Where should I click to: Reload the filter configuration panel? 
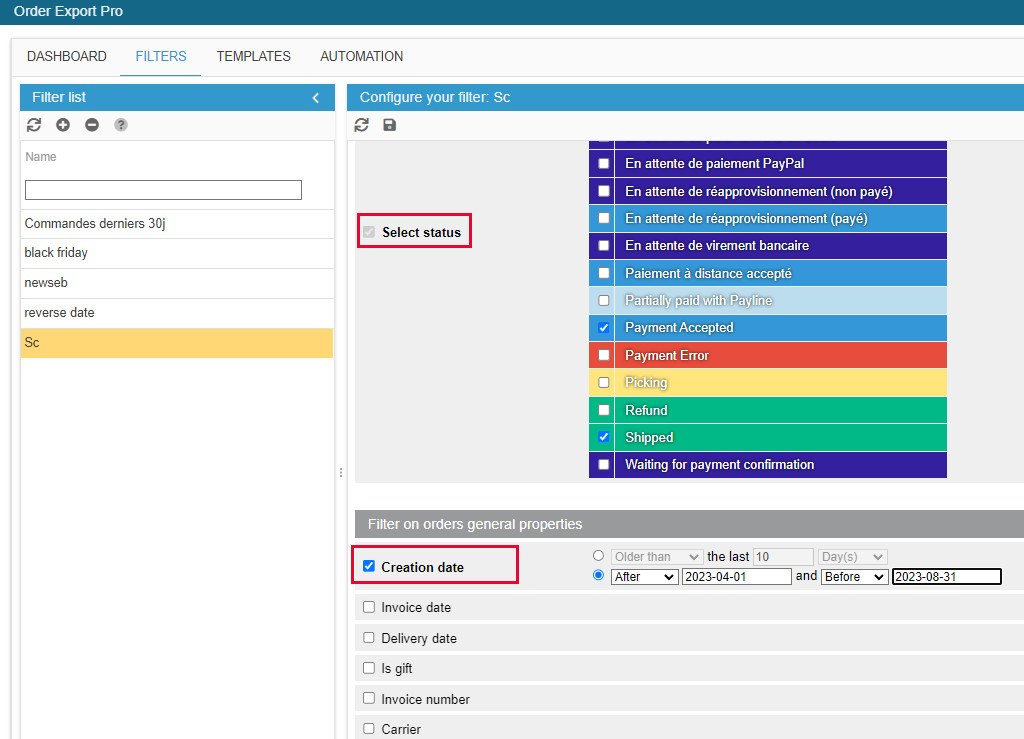(x=362, y=125)
